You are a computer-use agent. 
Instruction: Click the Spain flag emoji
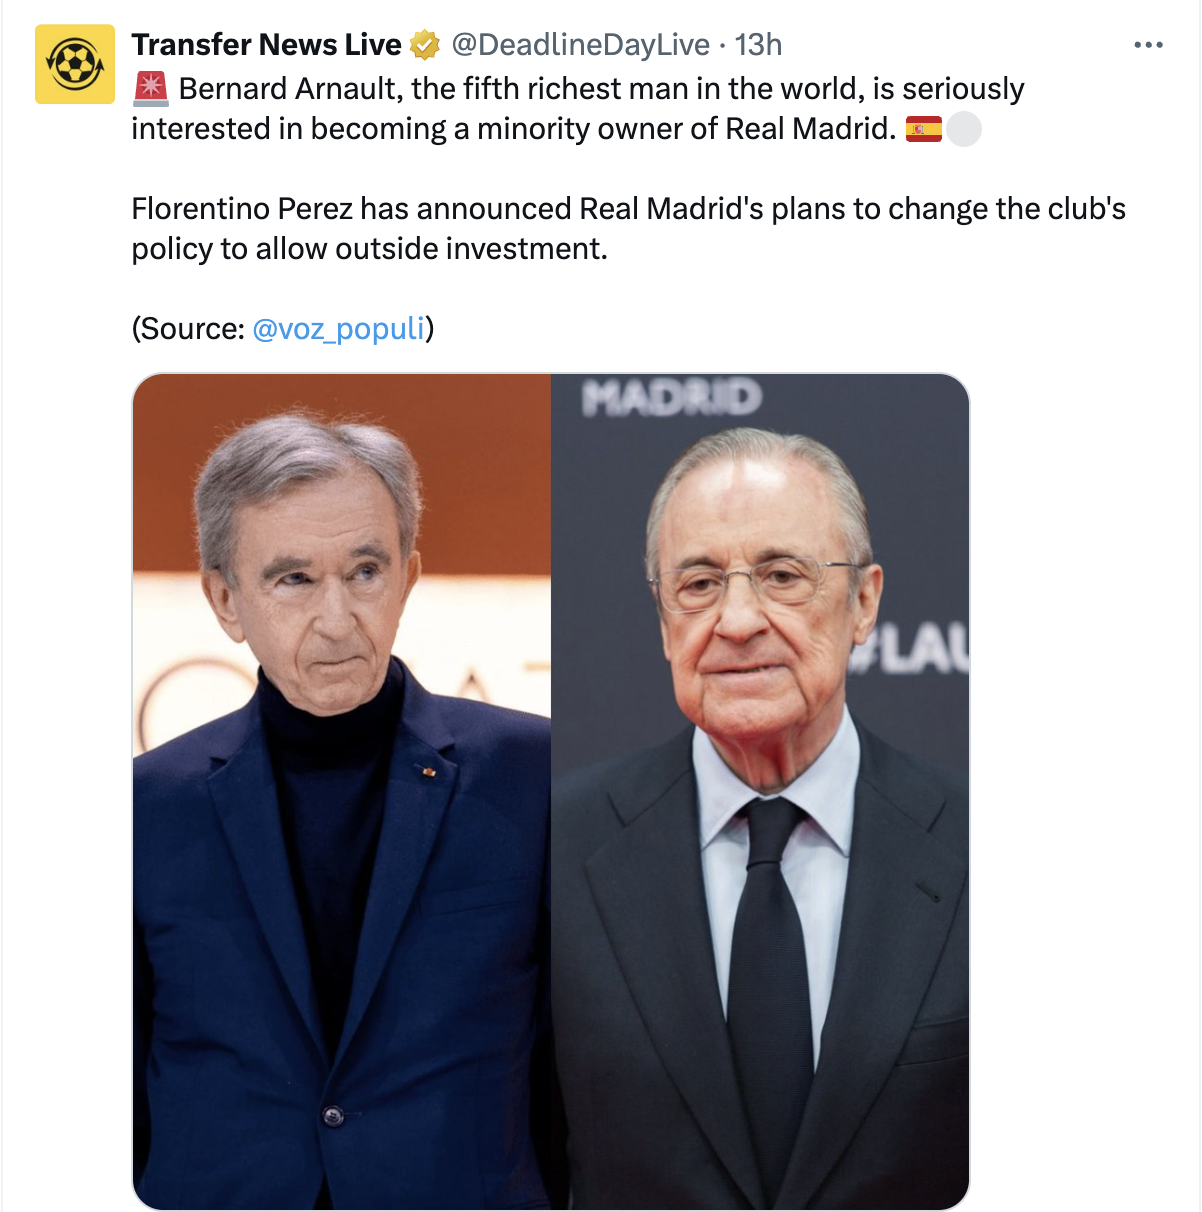coord(924,129)
